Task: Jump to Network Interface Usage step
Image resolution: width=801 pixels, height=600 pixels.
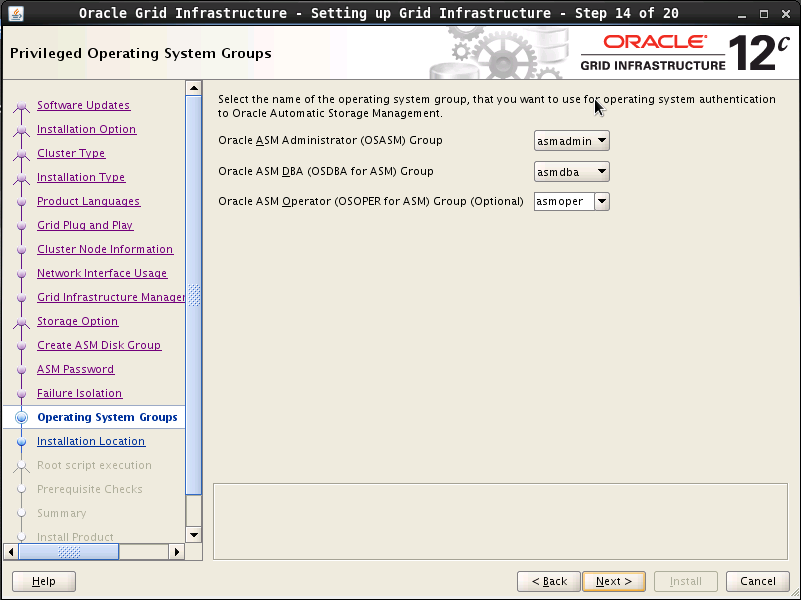Action: pos(102,273)
